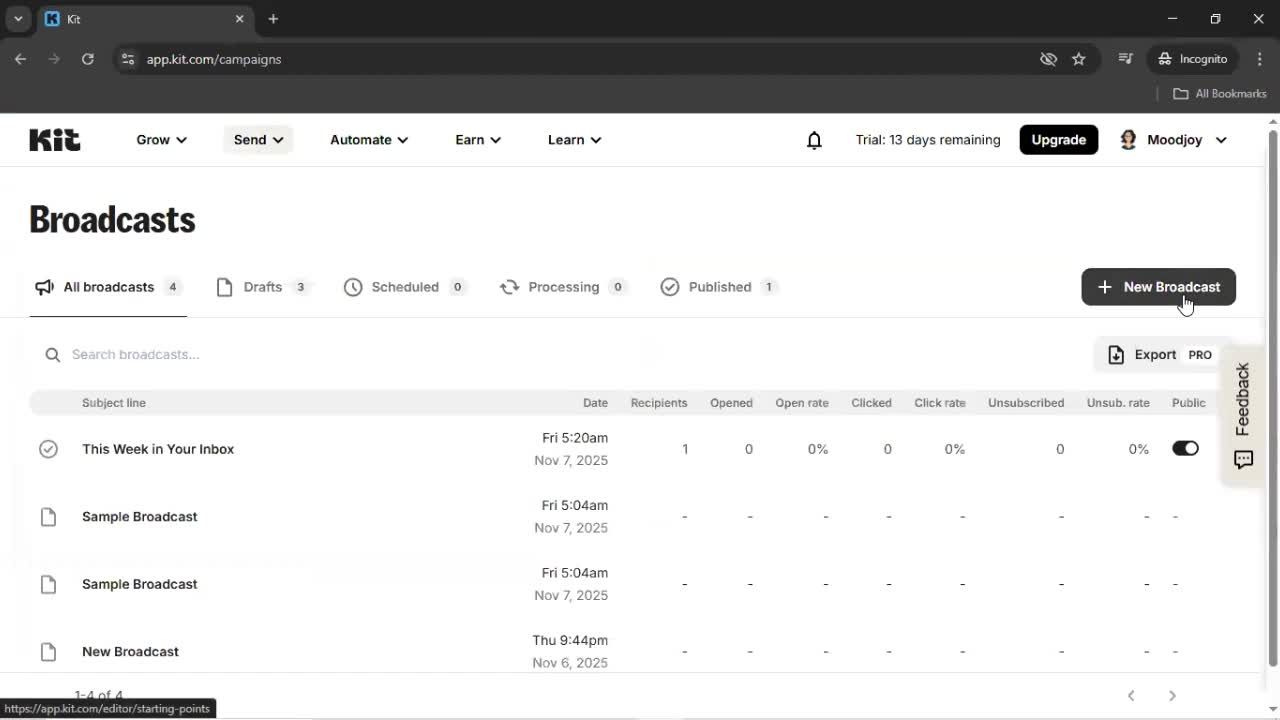Click the New Broadcast button
Viewport: 1280px width, 720px height.
coord(1158,287)
